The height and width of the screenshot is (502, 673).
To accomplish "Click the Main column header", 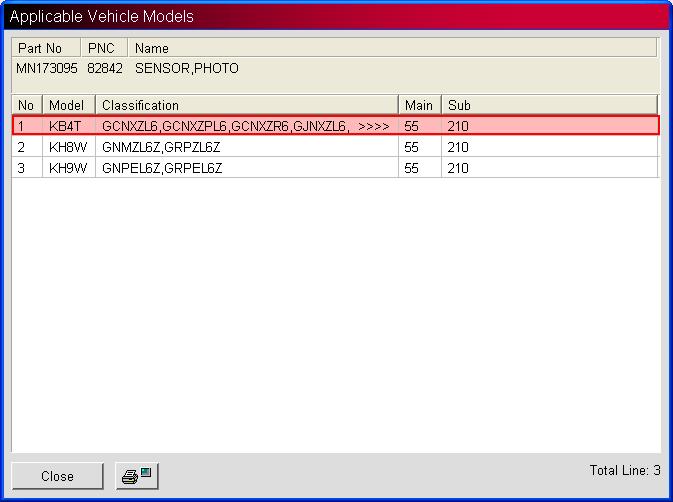I will tap(420, 105).
